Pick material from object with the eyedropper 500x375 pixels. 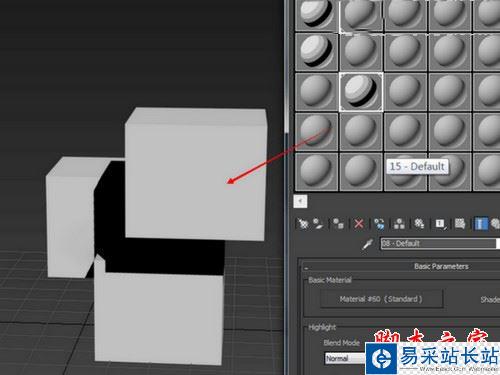367,244
